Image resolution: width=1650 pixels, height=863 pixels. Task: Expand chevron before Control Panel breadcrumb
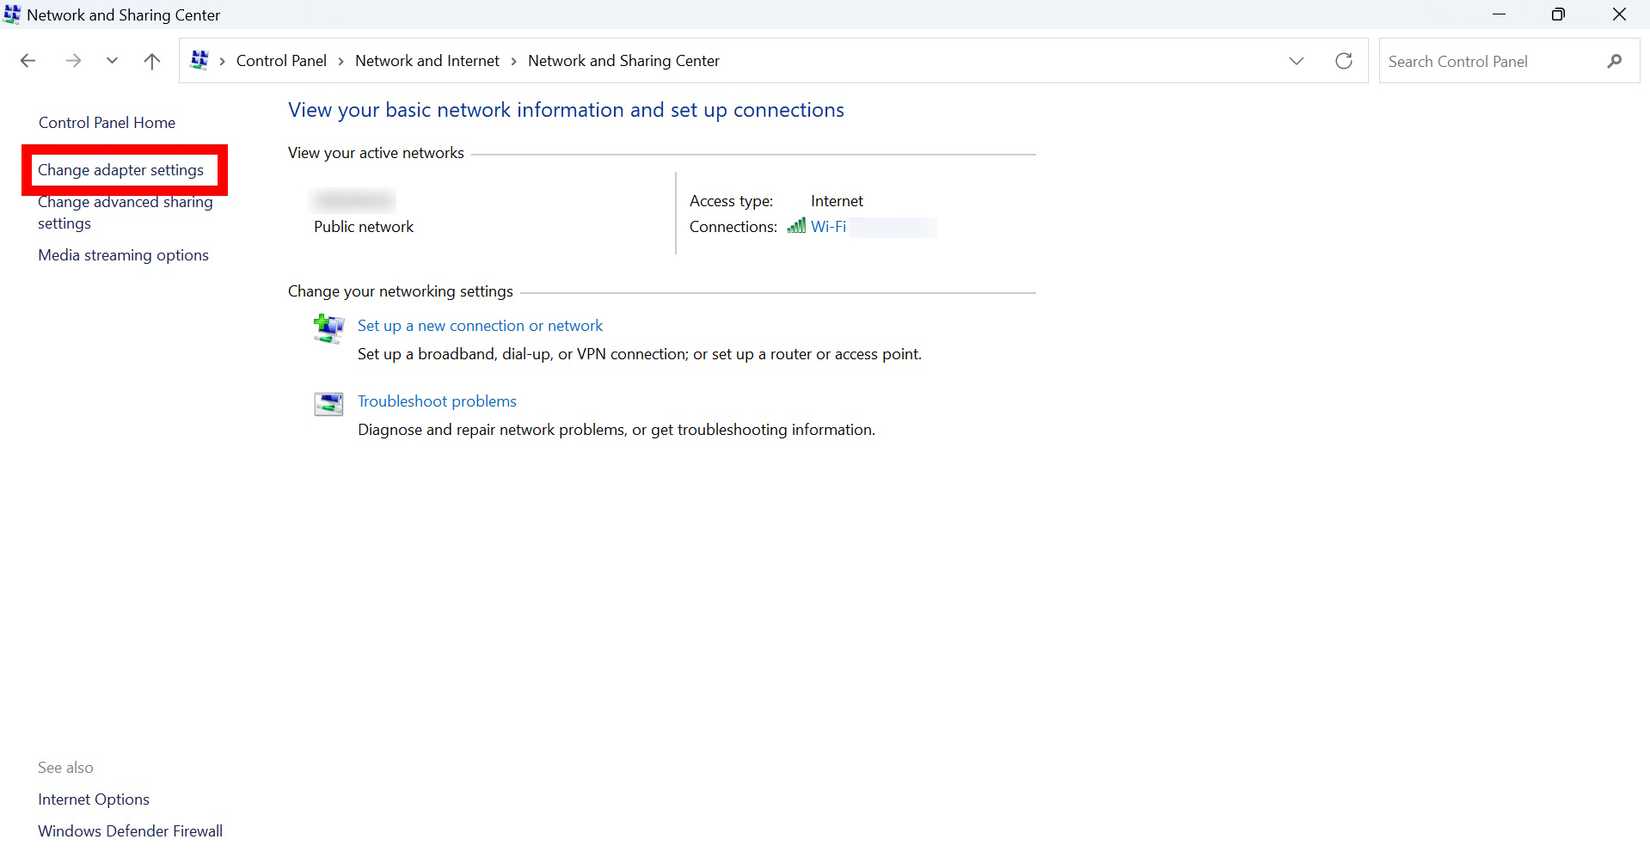coord(222,61)
